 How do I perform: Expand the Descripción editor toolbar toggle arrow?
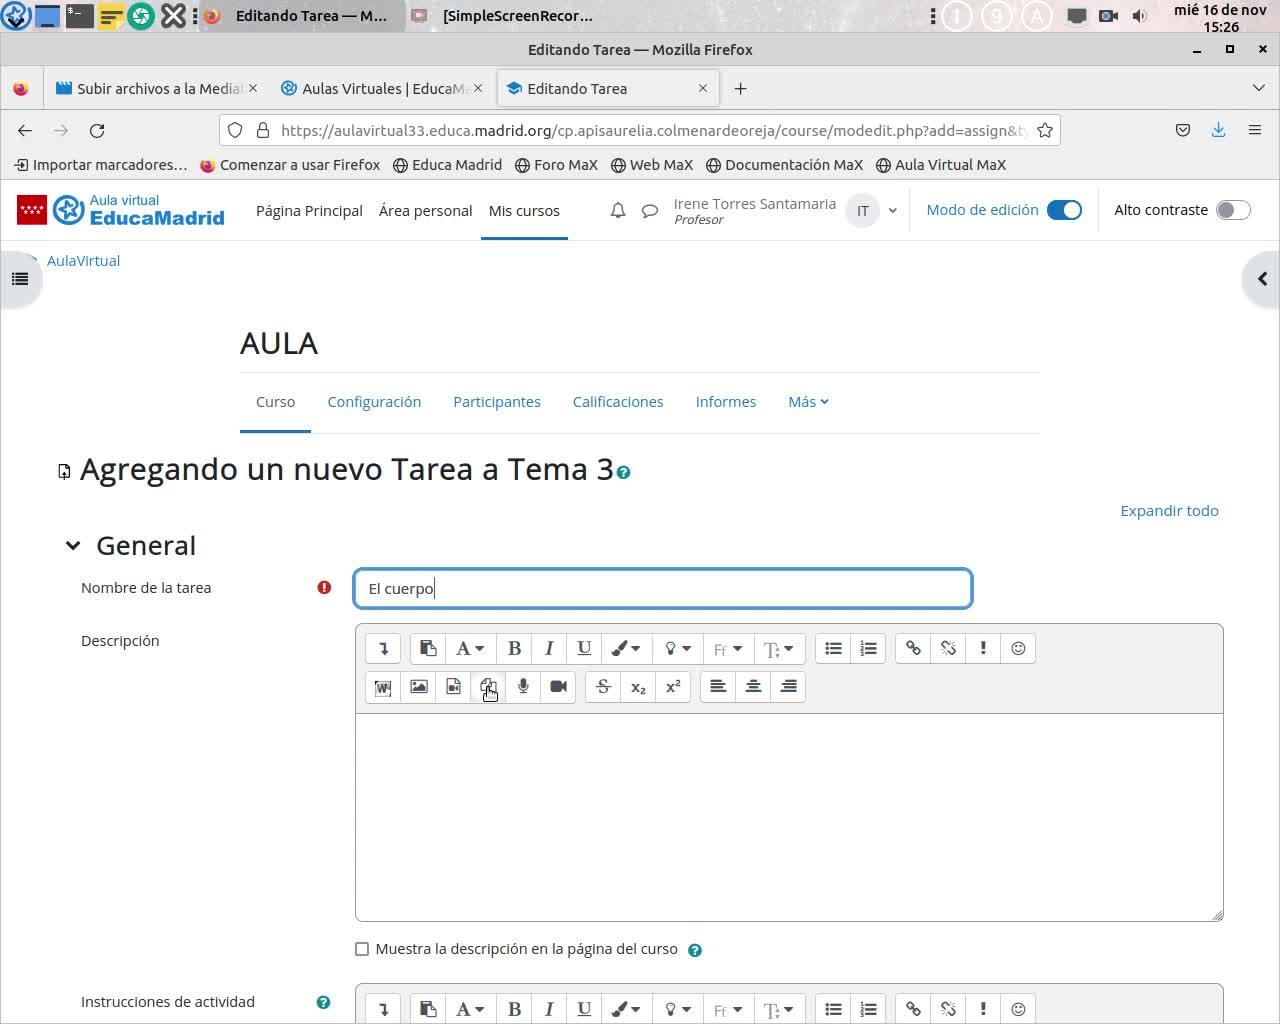tap(383, 648)
